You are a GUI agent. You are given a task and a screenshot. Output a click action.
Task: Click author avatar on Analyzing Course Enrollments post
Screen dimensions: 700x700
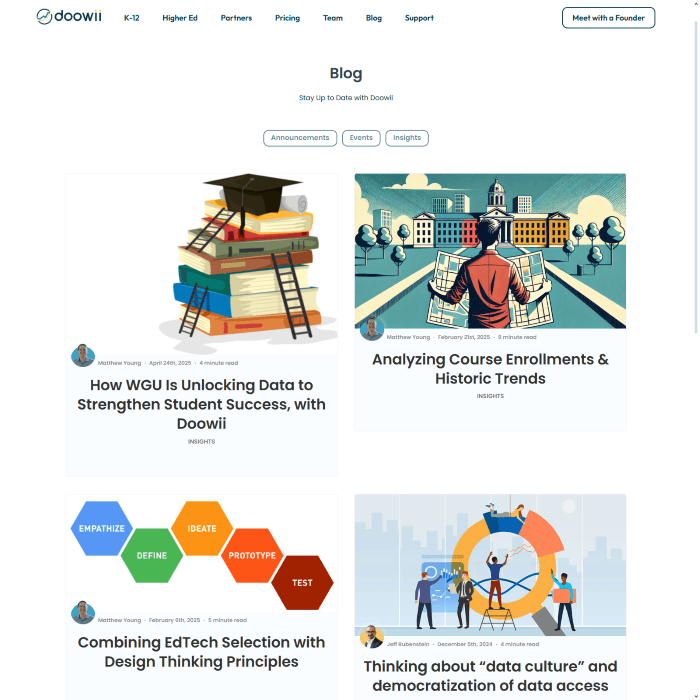pos(371,329)
